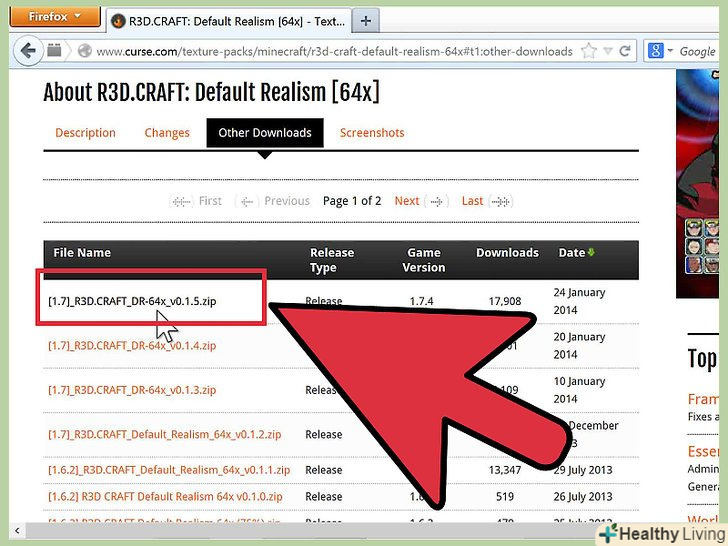Screen dimensions: 728x546
Task: Switch to the Changes tab
Action: tap(167, 133)
